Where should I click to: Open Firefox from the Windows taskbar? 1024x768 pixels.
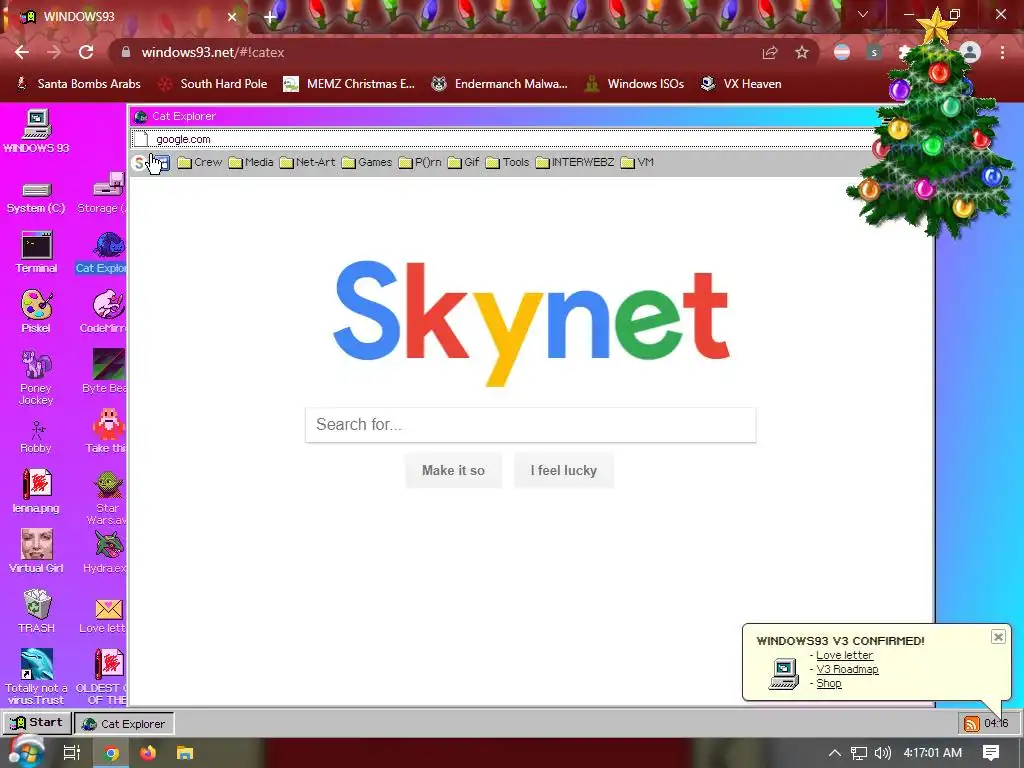[x=148, y=753]
